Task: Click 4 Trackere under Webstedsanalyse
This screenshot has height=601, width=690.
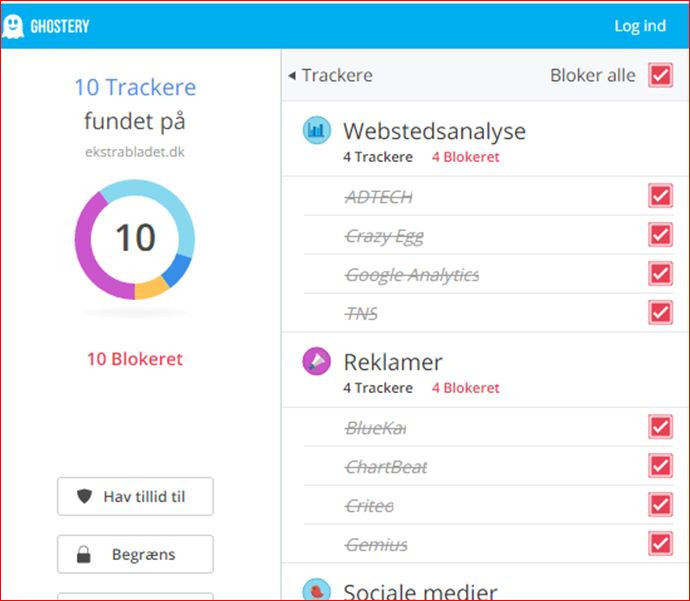Action: tap(378, 157)
